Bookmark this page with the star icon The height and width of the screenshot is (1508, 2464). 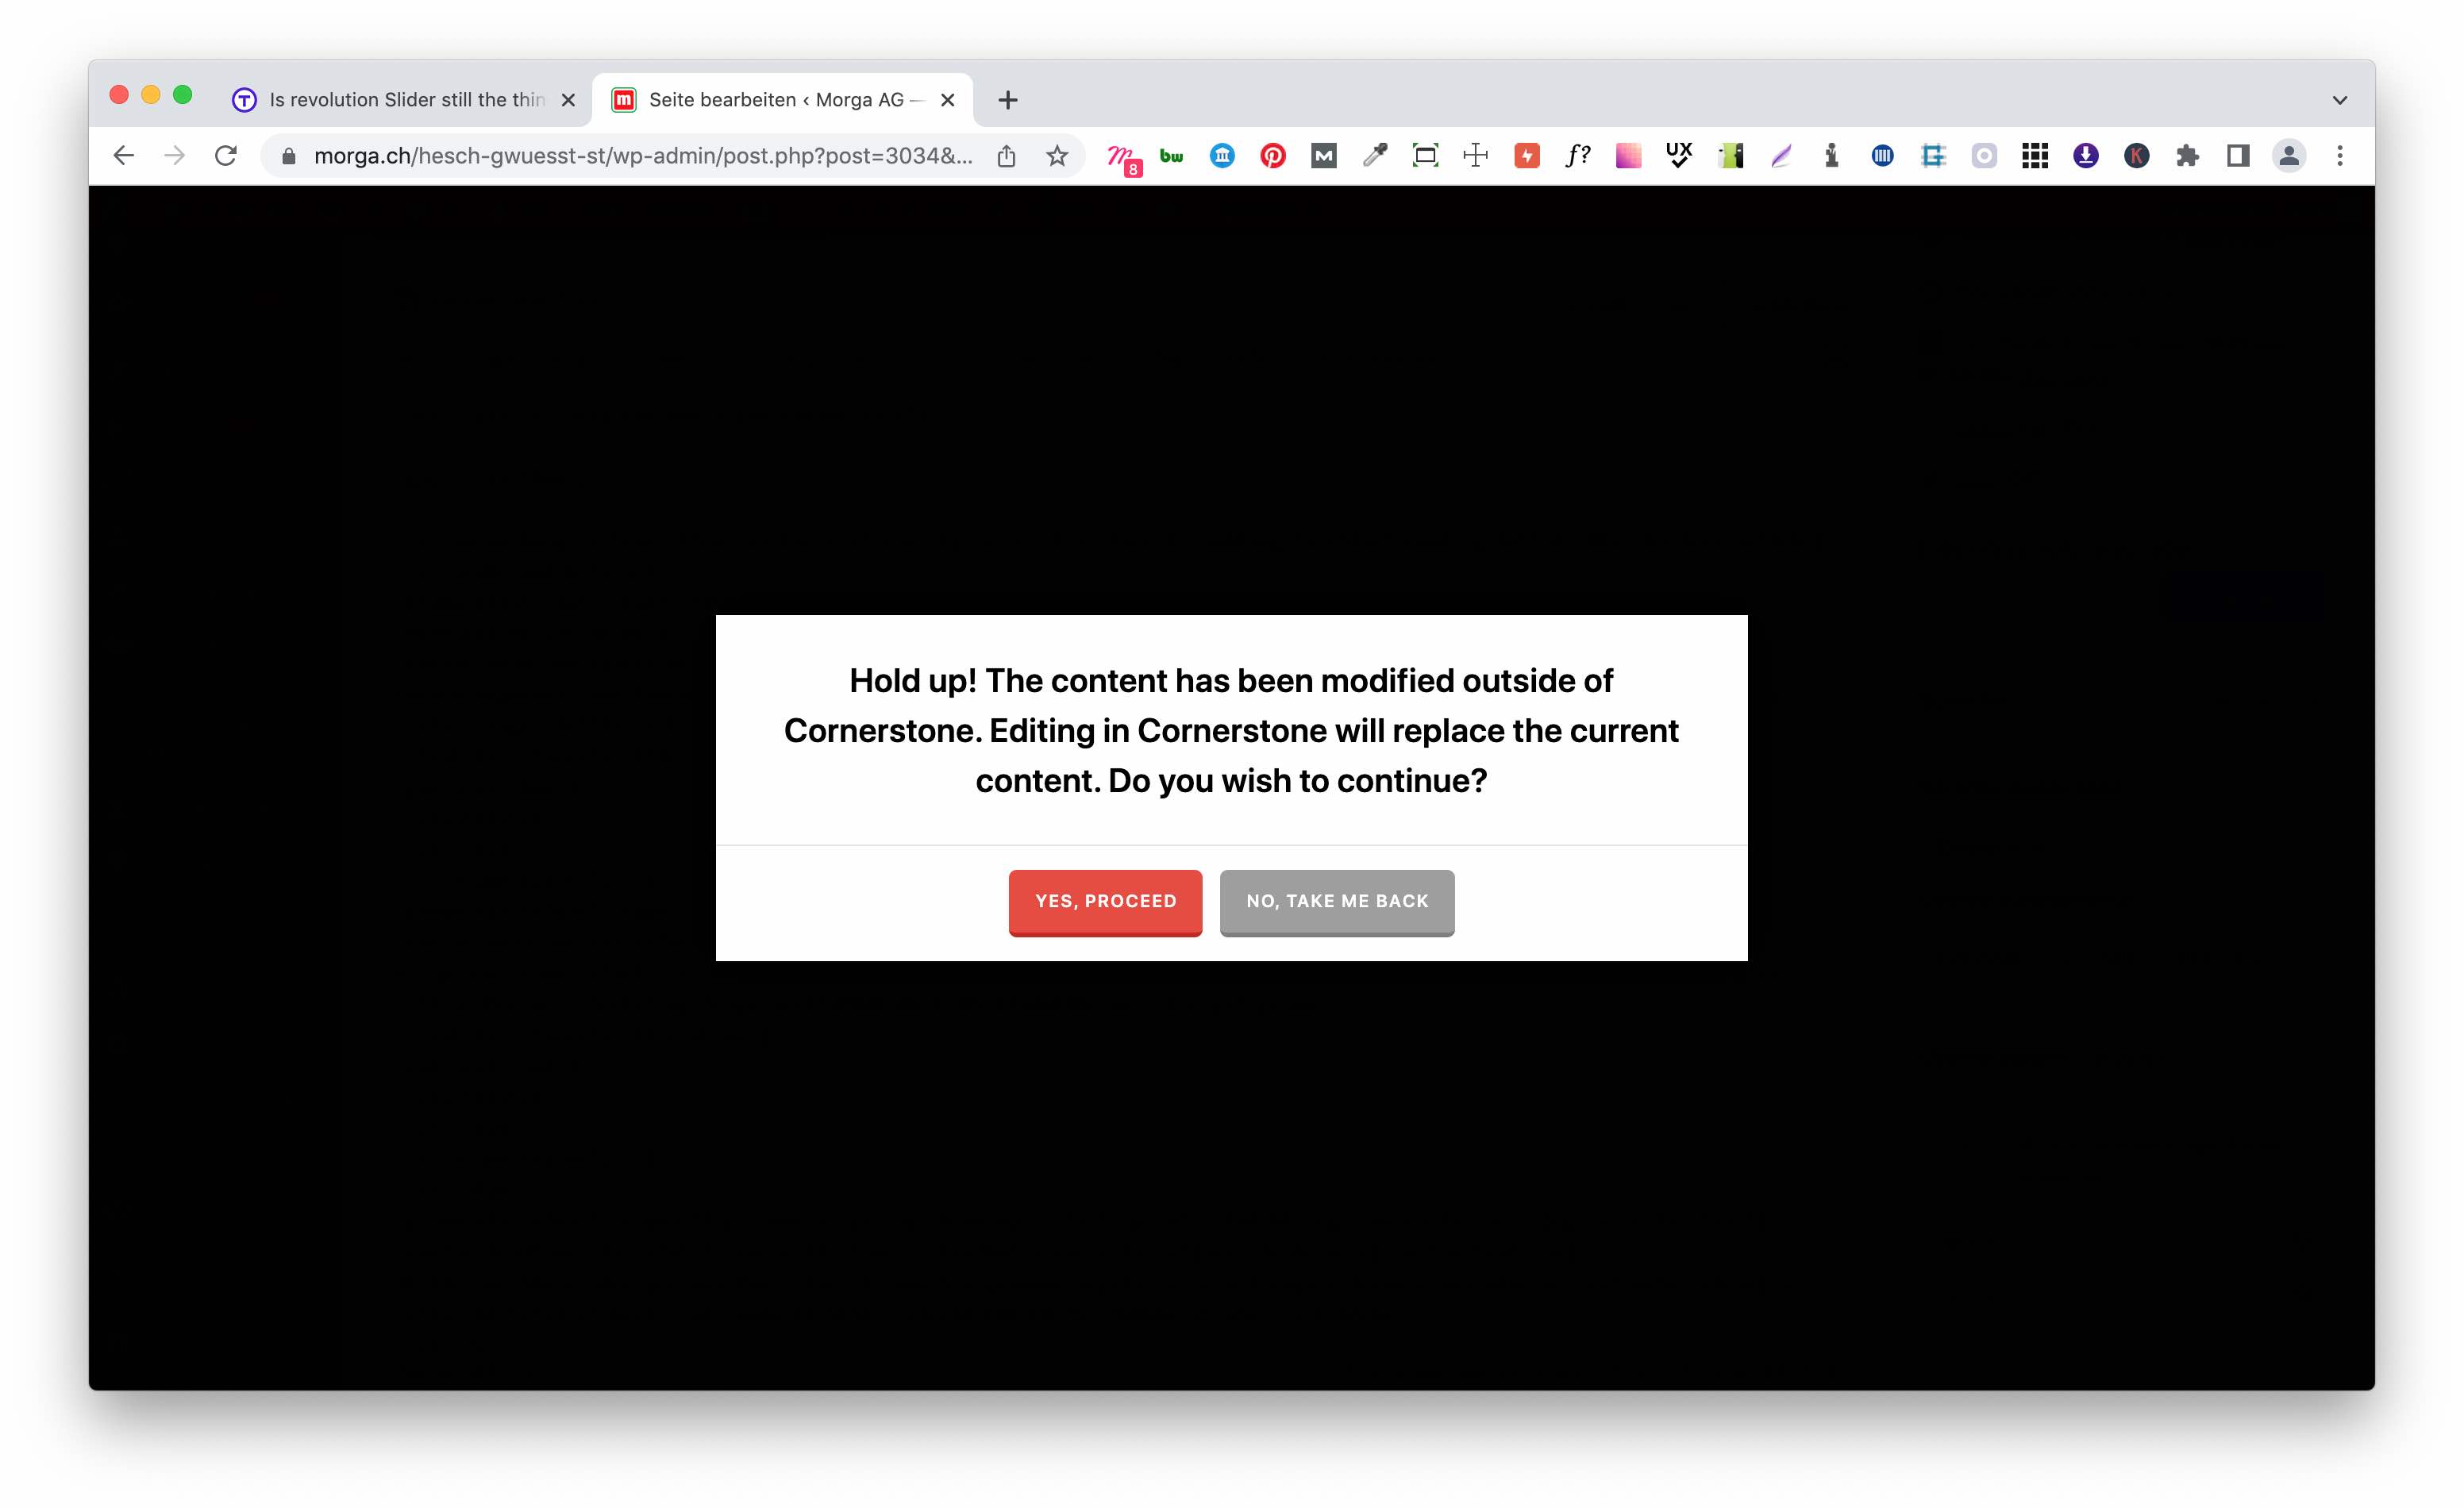point(1057,156)
